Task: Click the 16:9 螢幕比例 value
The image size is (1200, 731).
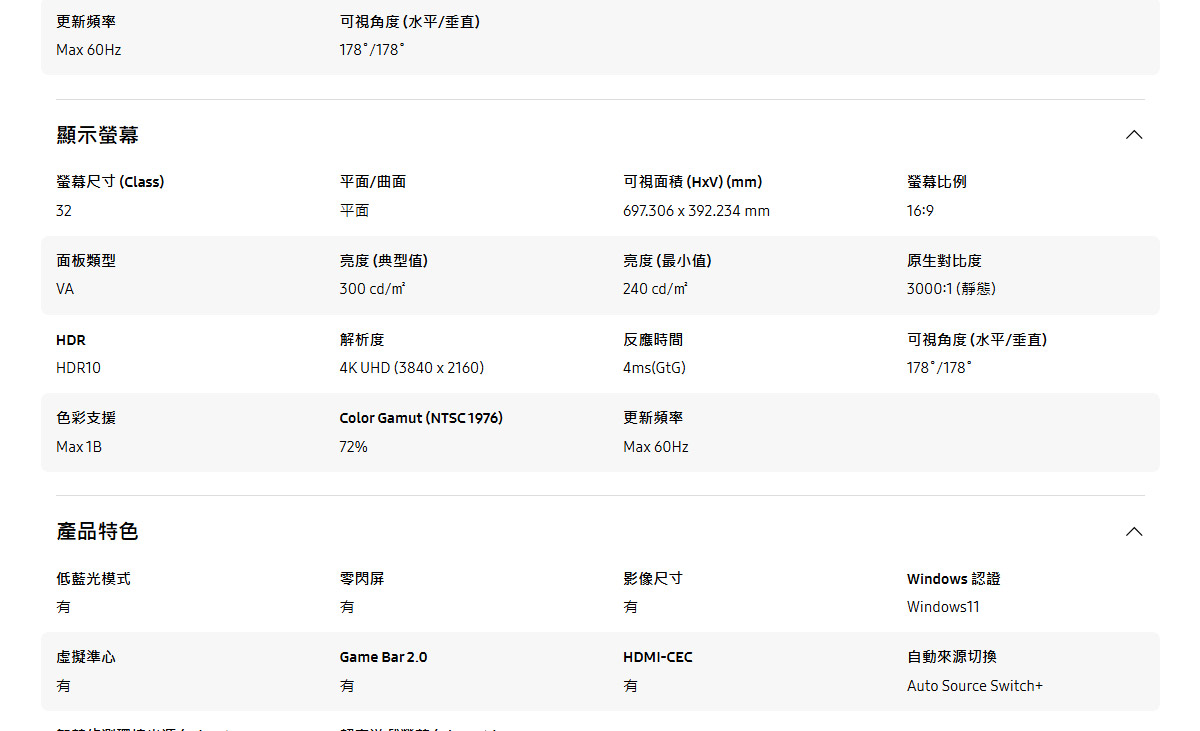Action: [918, 210]
